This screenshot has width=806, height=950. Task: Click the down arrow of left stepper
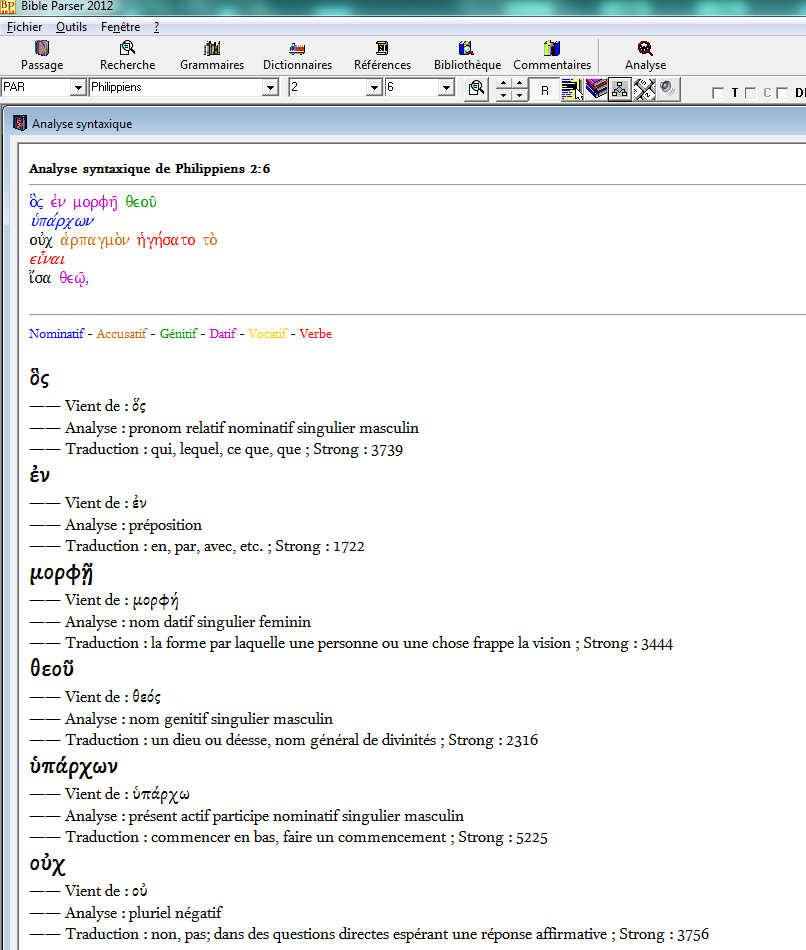(504, 95)
